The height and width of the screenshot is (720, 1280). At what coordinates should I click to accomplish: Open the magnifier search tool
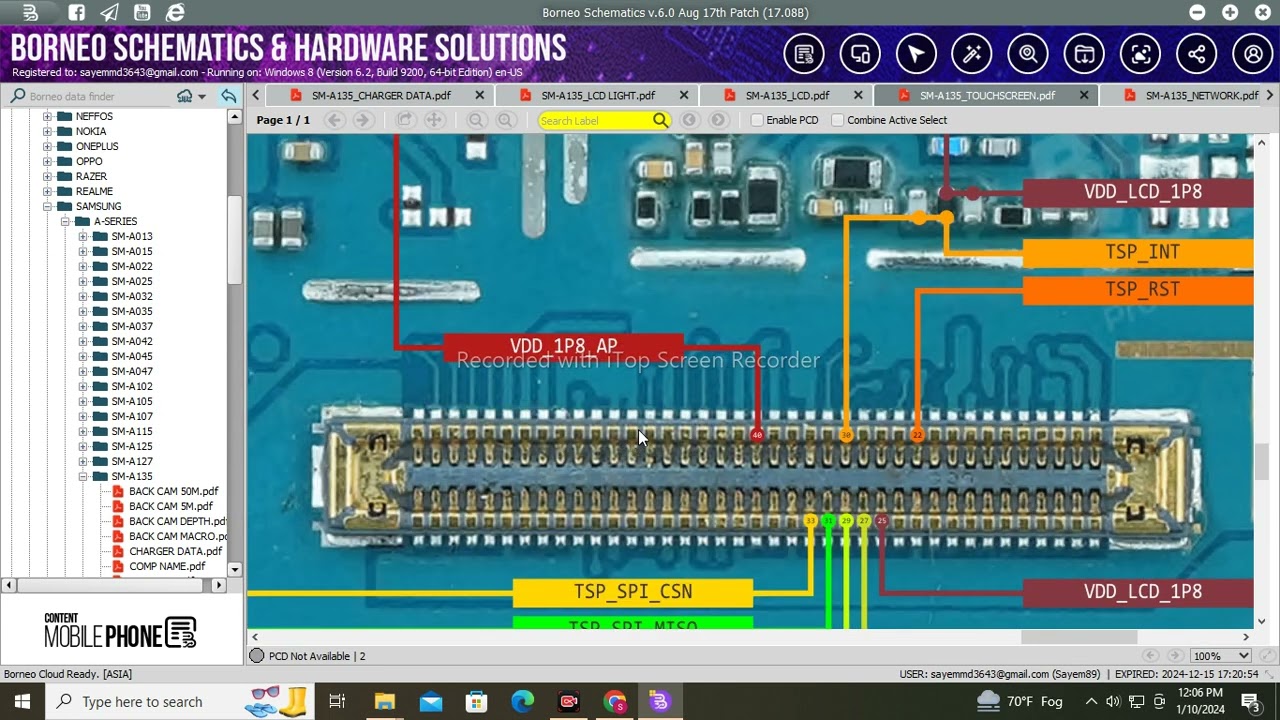[x=1028, y=54]
